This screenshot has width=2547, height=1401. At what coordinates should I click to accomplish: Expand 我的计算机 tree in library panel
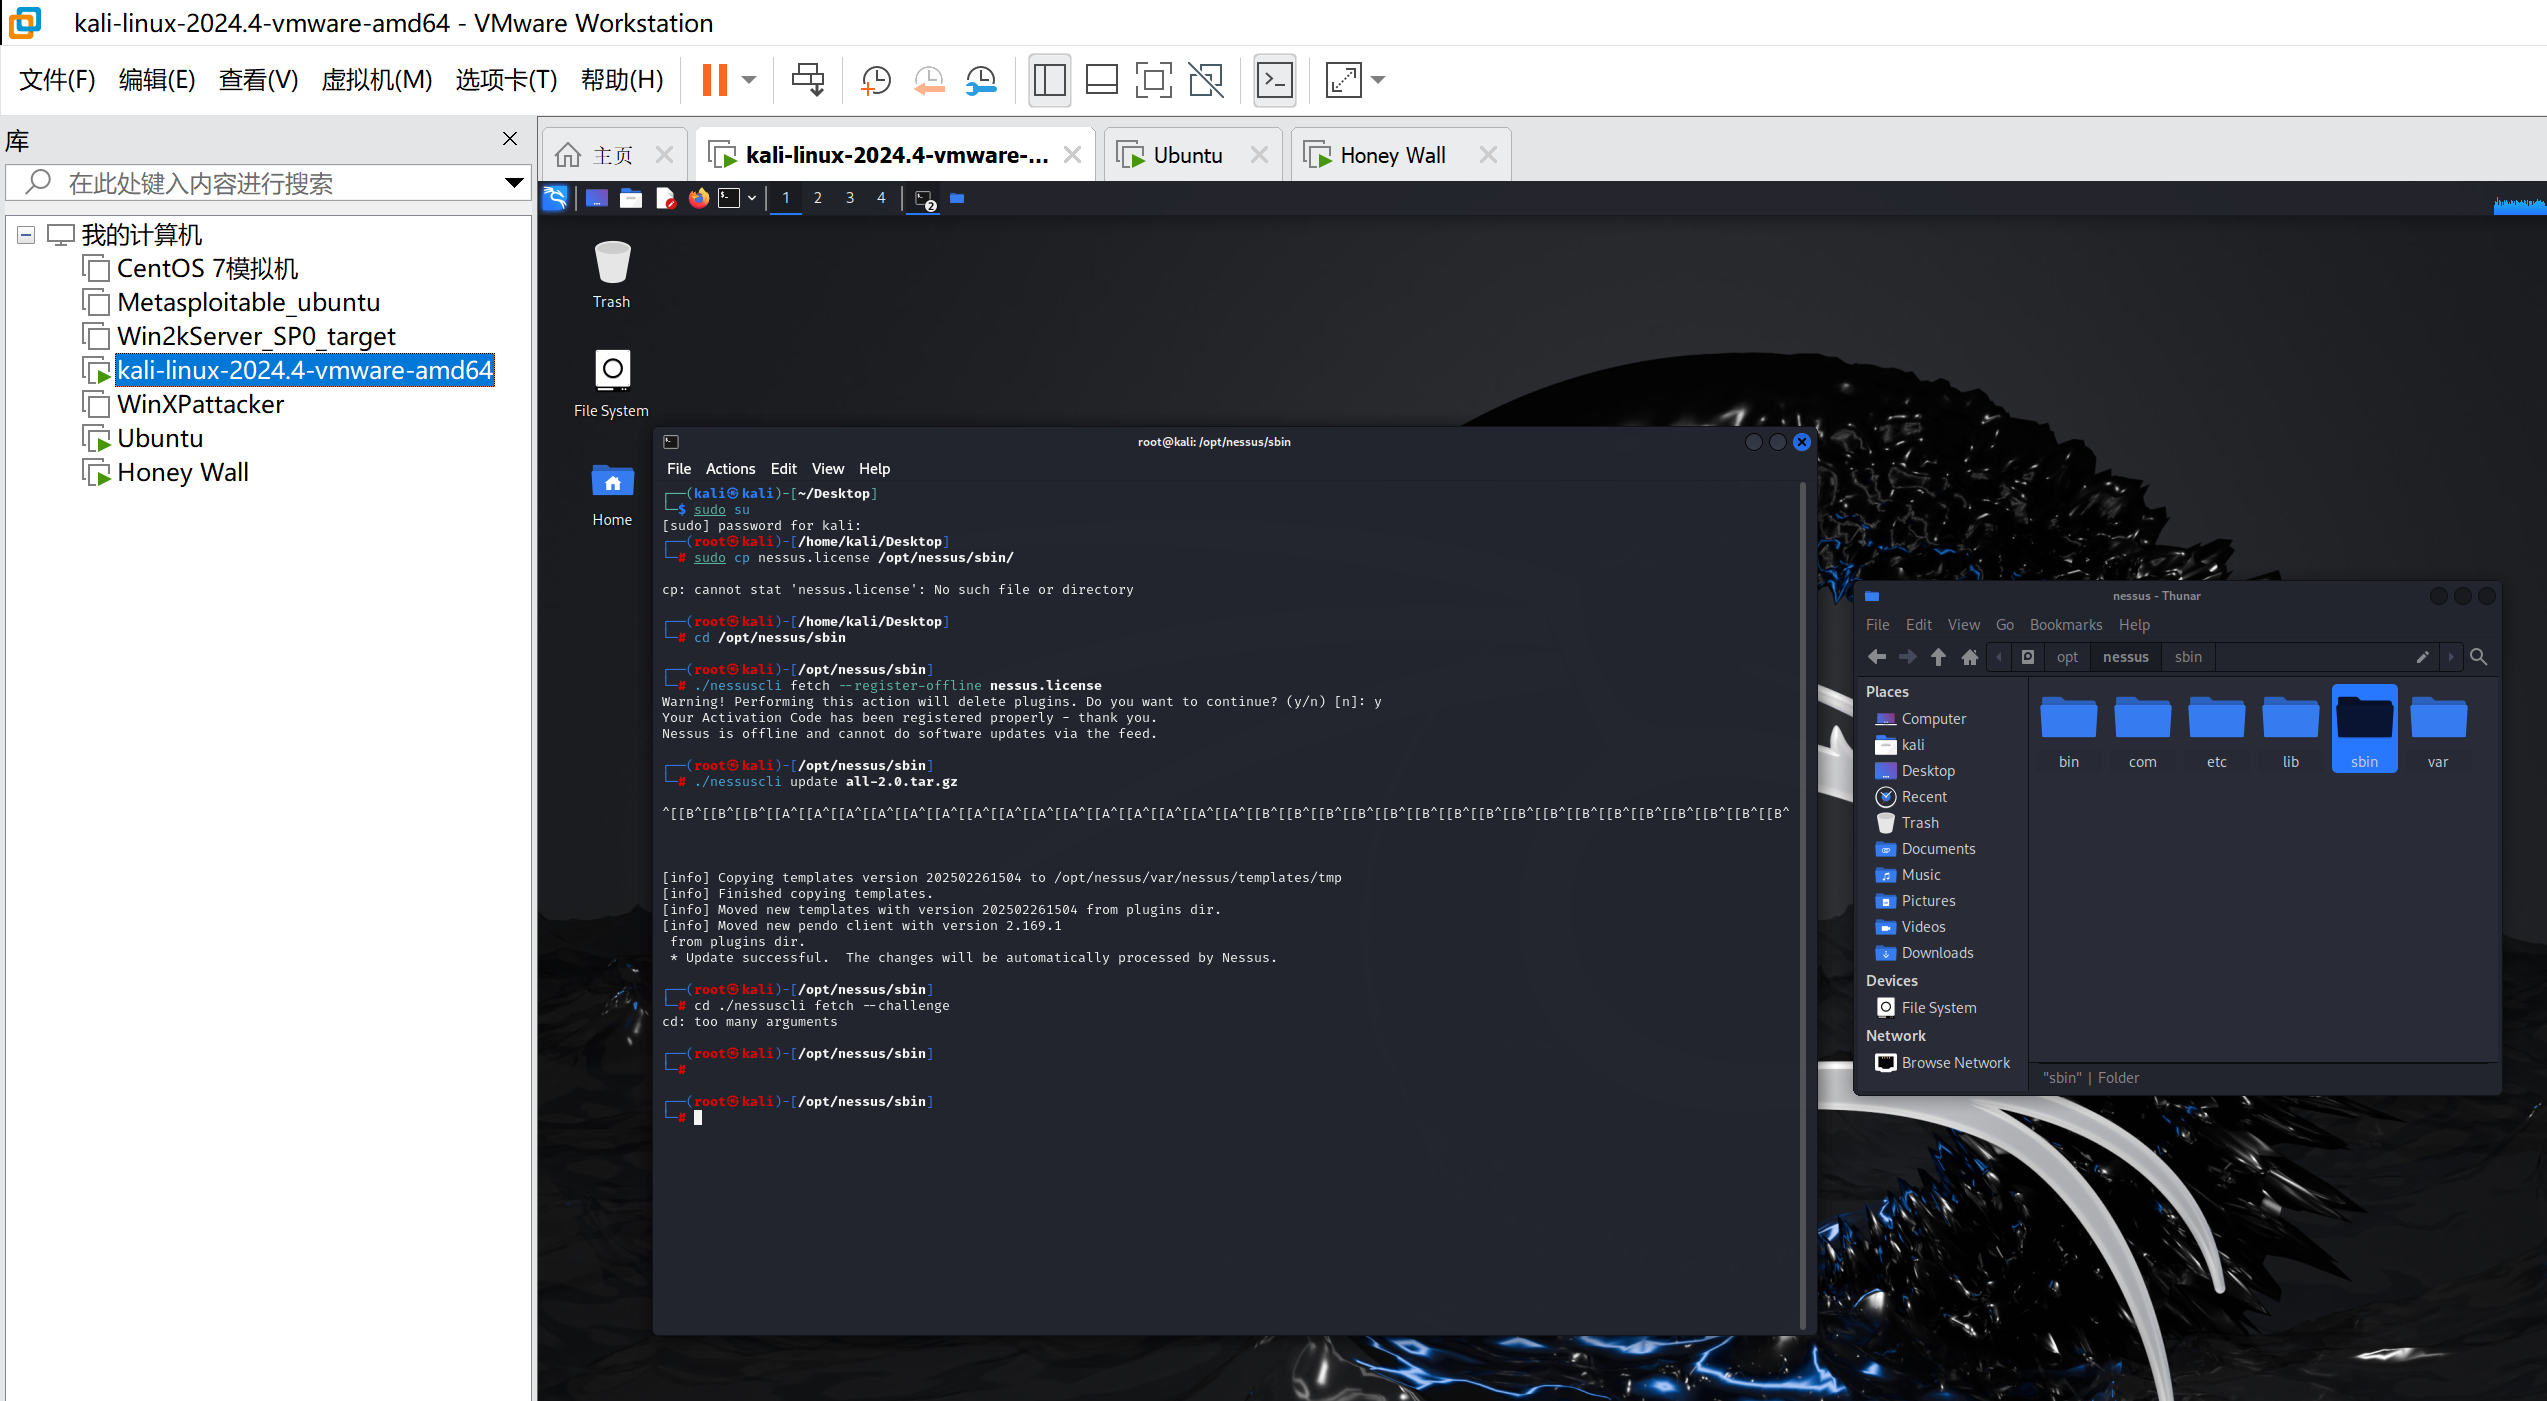point(26,233)
